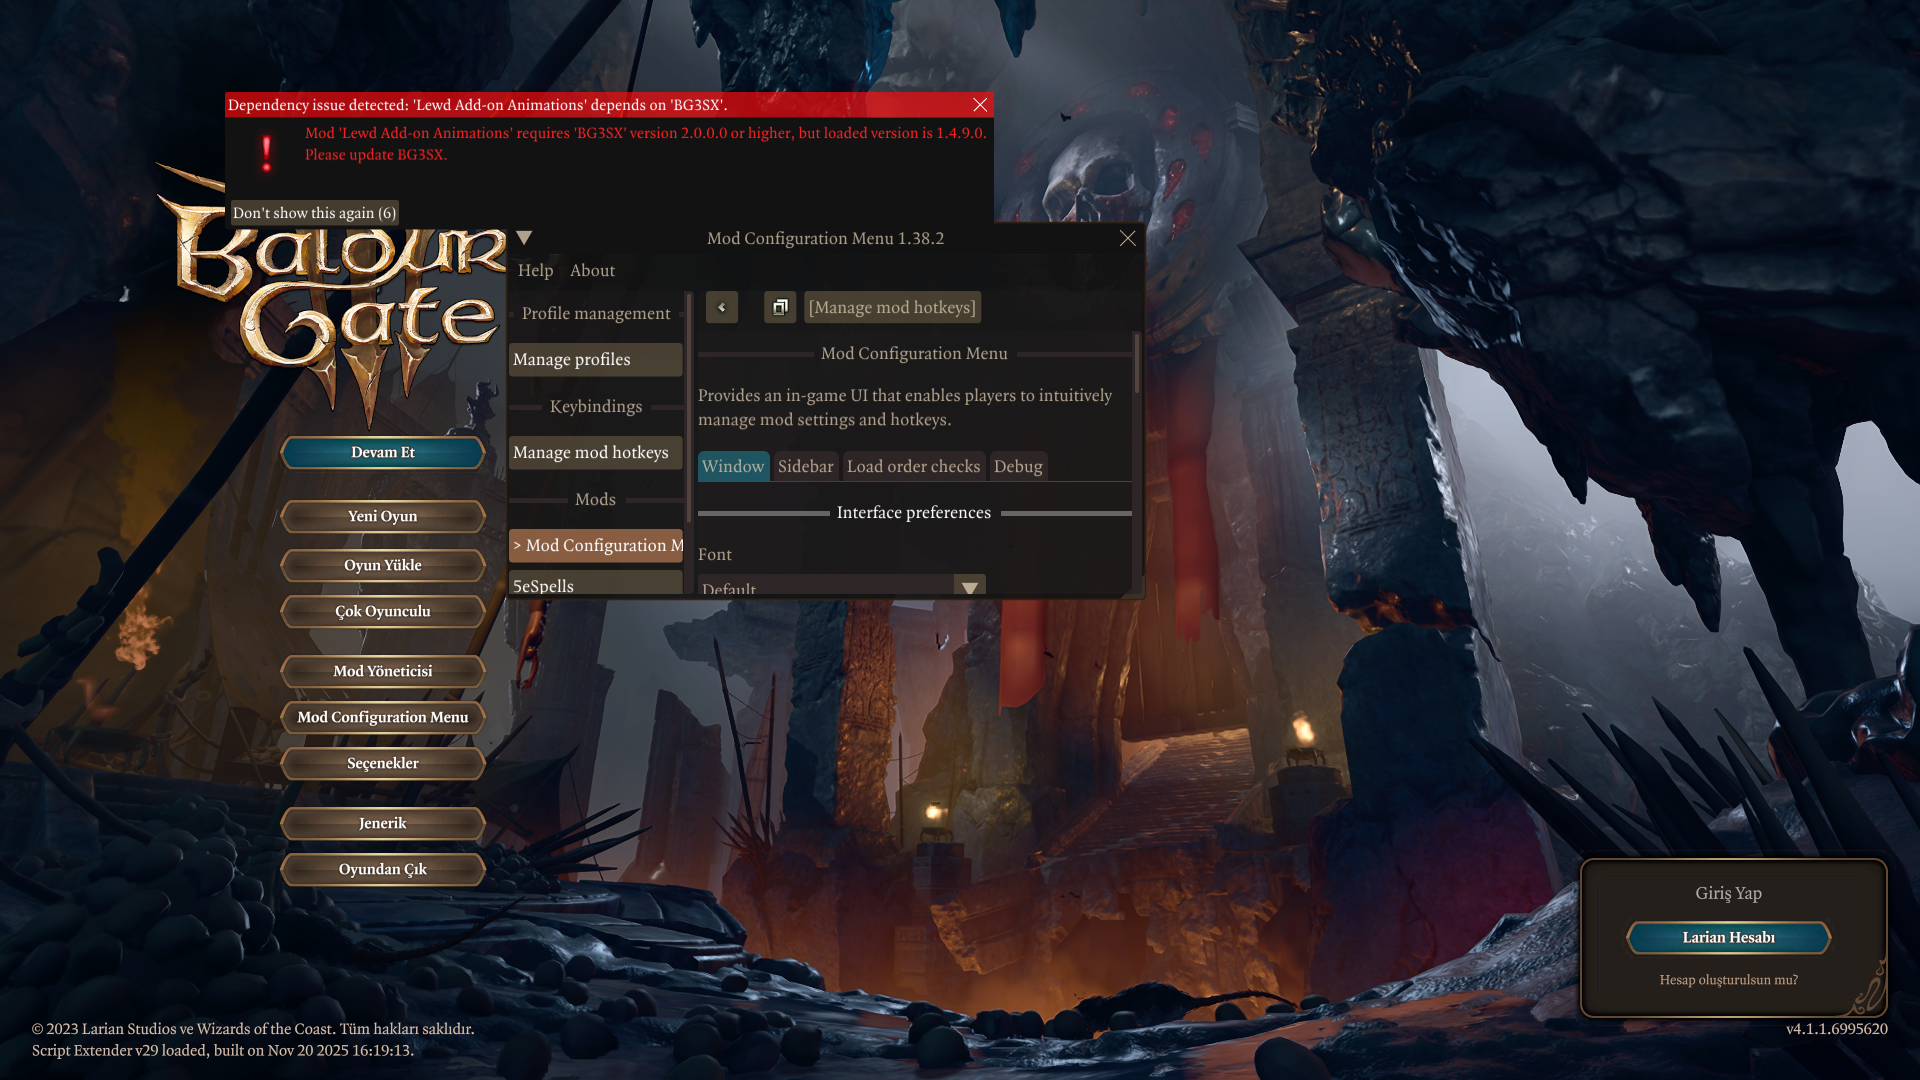The height and width of the screenshot is (1080, 1920).
Task: Click Oyun Yükle to load game
Action: 383,565
